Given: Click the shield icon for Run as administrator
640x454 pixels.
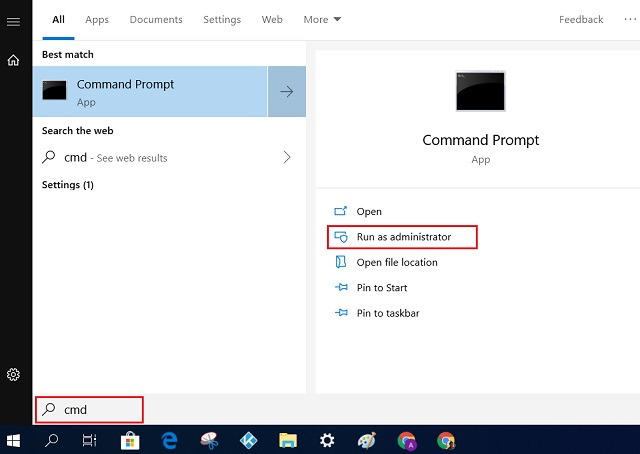Looking at the screenshot, I should (x=341, y=237).
